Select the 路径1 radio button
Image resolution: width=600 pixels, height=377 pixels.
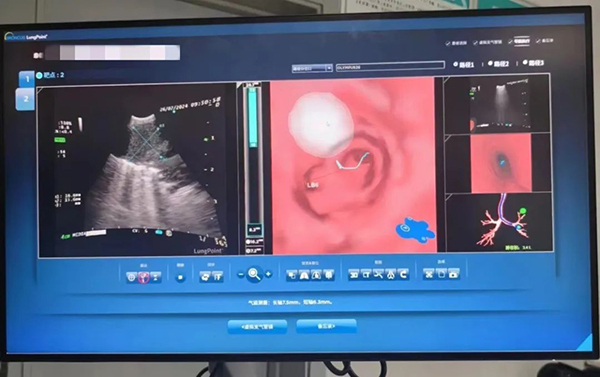(455, 64)
